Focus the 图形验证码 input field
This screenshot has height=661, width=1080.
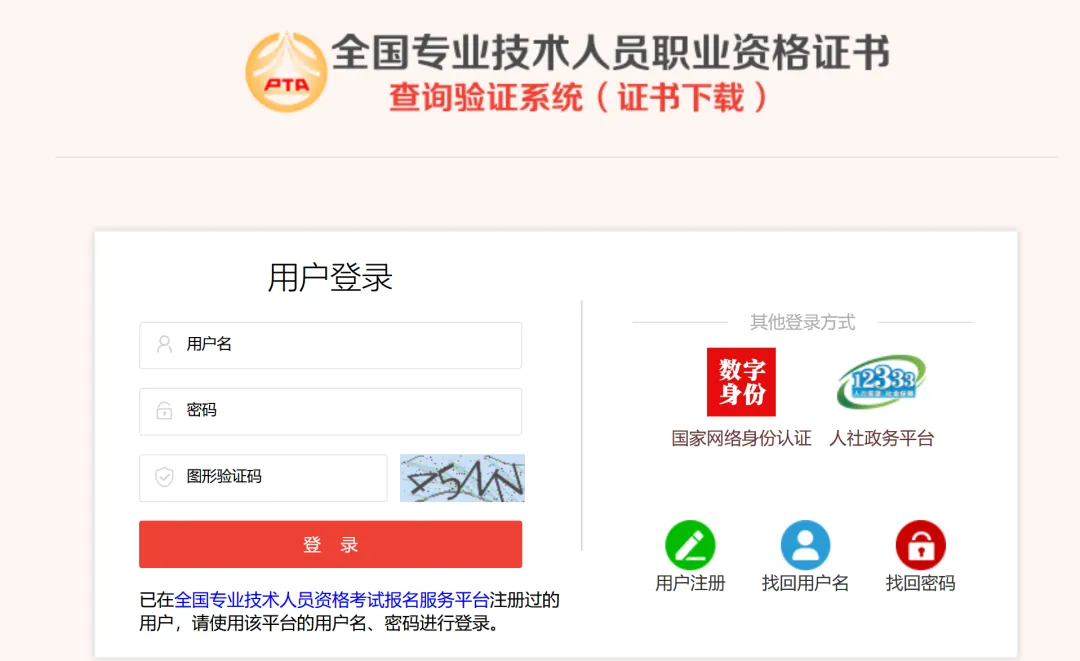(263, 477)
